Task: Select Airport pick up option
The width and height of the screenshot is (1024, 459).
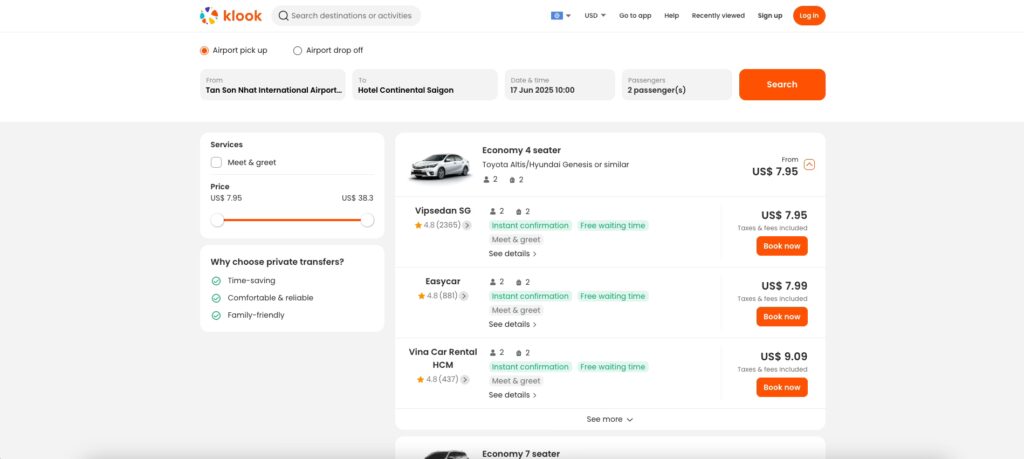Action: tap(205, 50)
